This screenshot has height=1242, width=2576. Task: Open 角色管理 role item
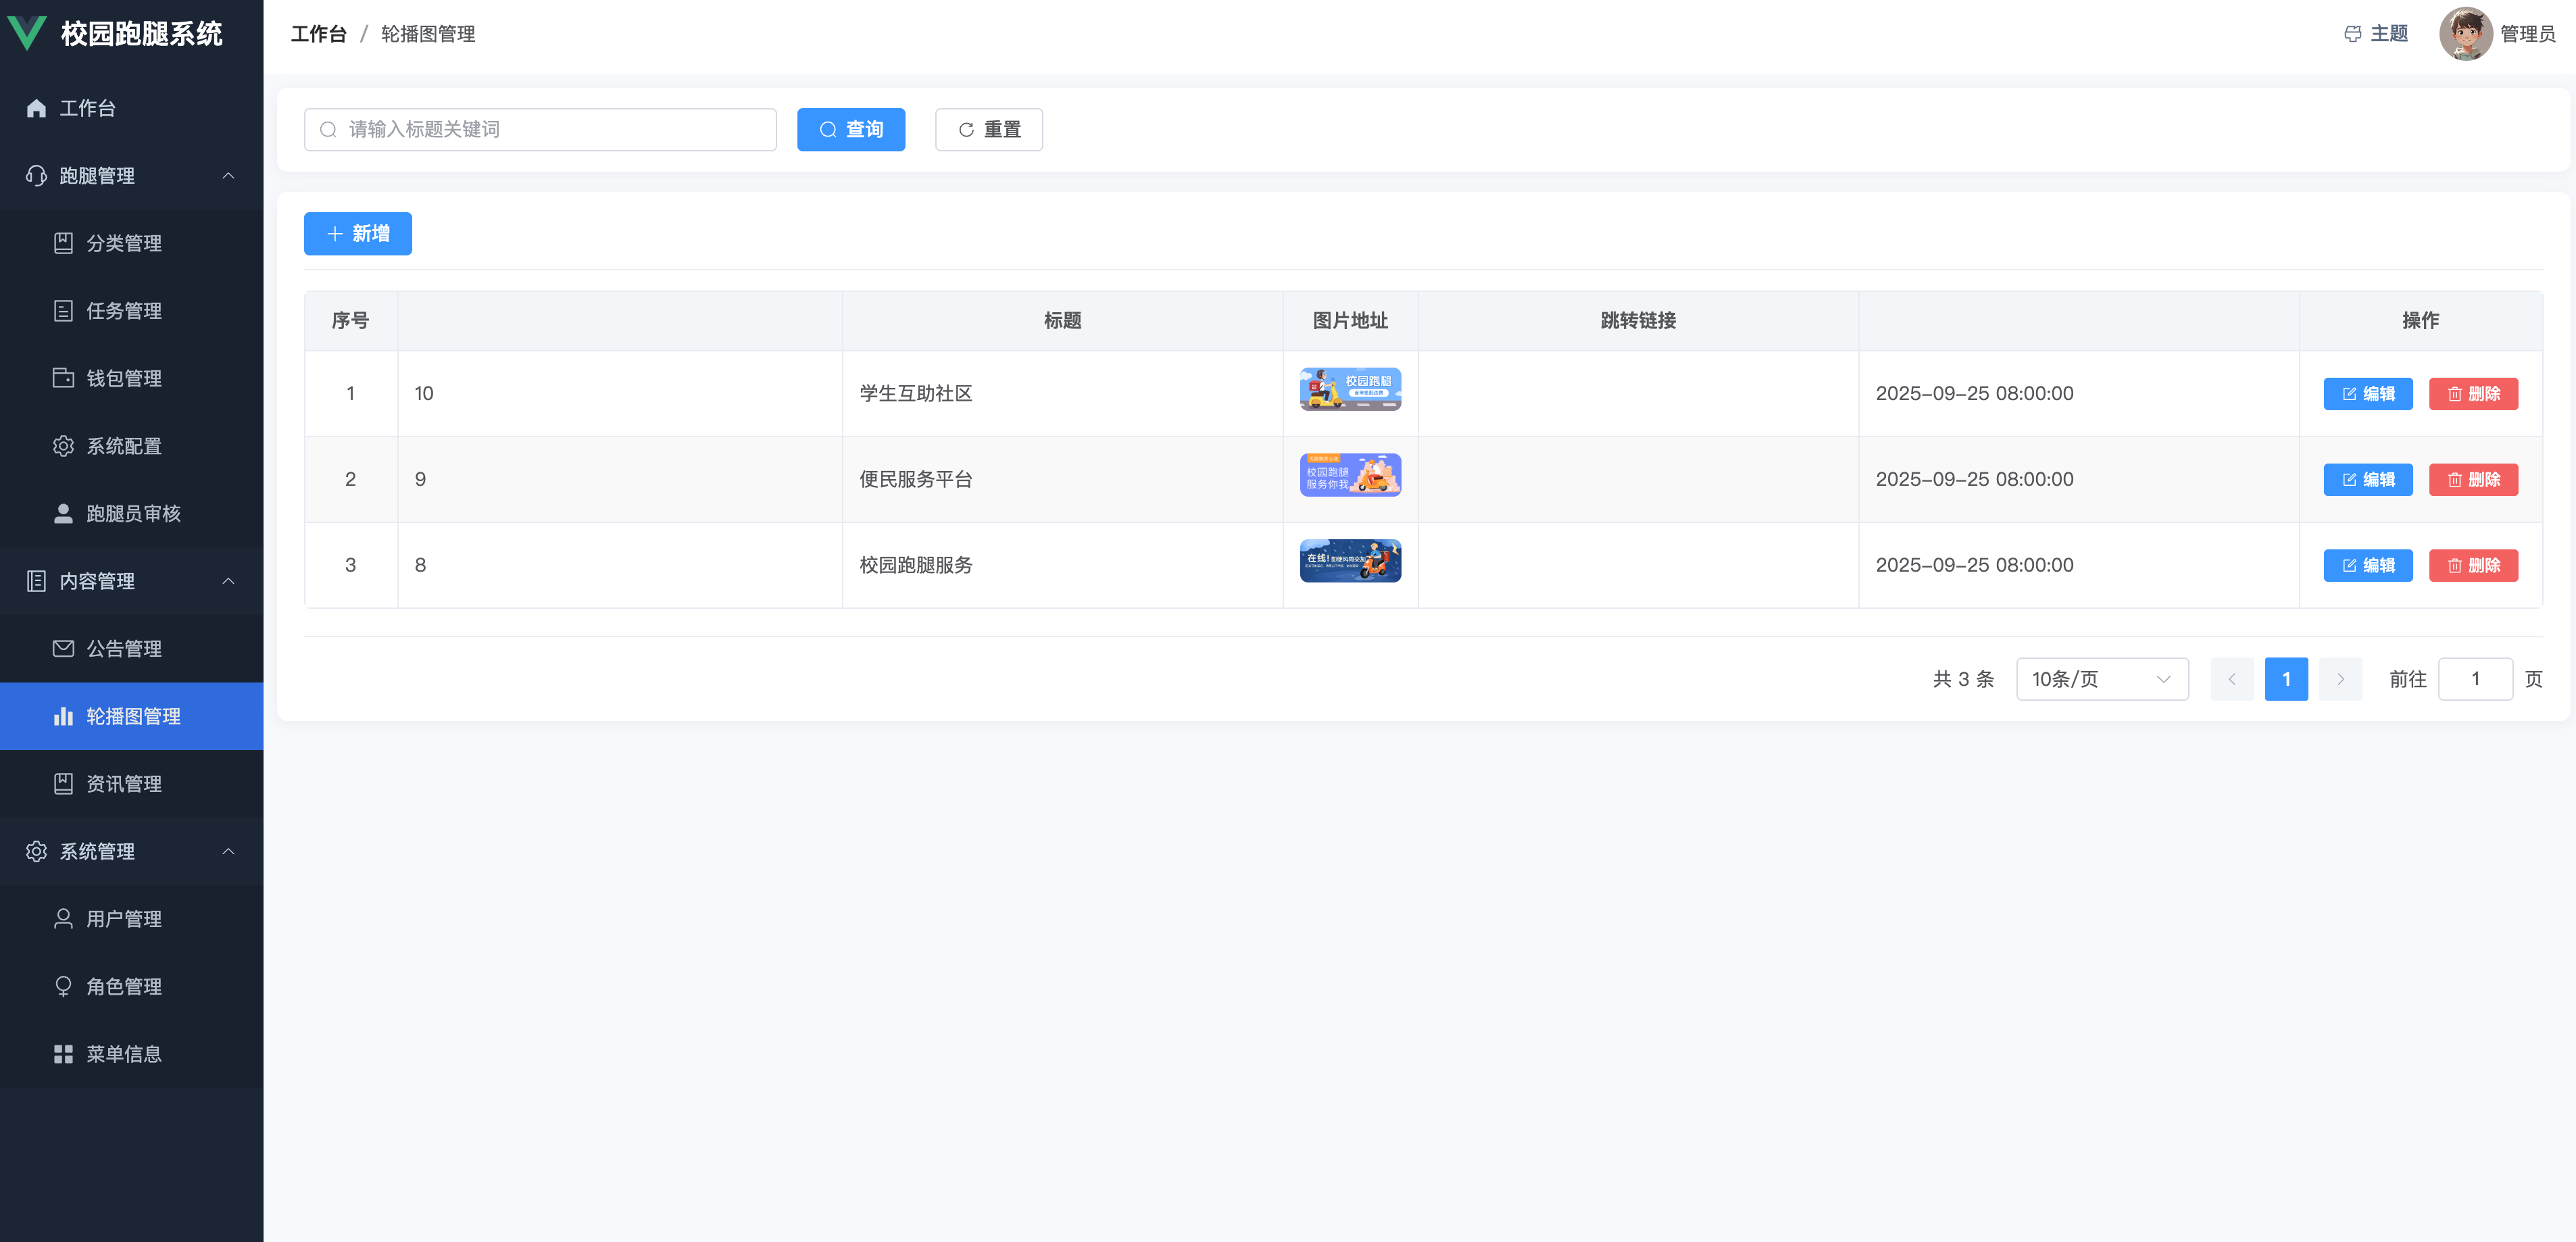[x=123, y=986]
